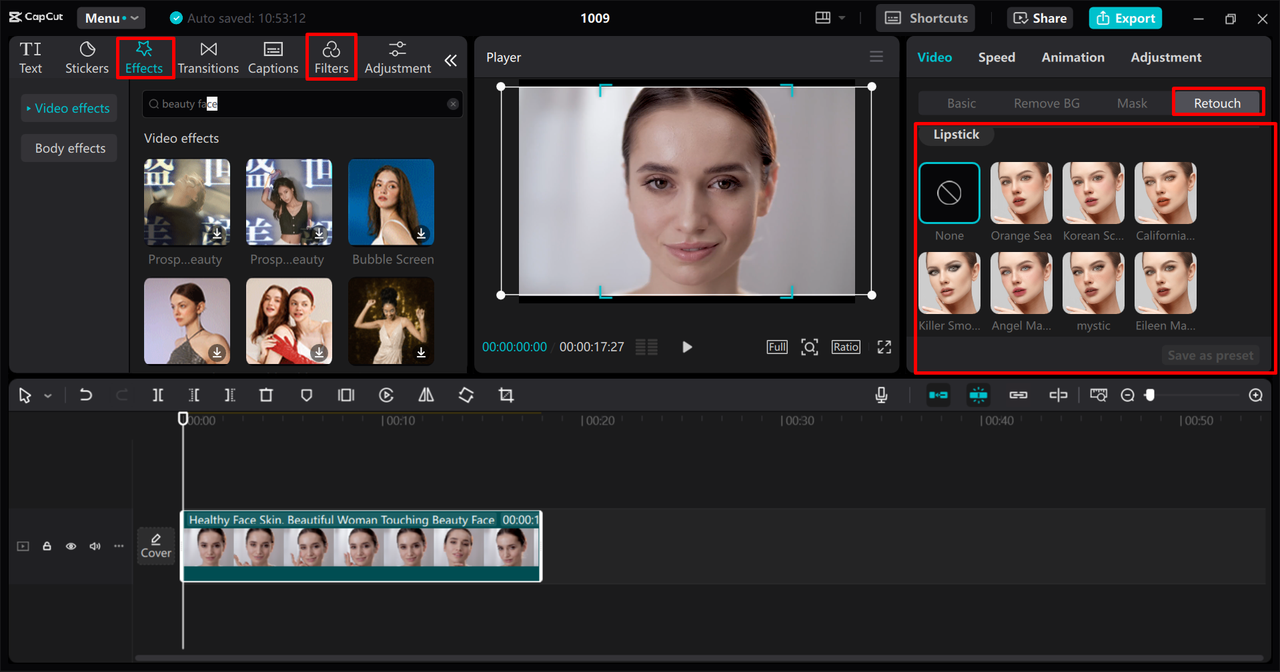Click the player zoom-scan icon
1280x672 pixels.
pos(809,347)
